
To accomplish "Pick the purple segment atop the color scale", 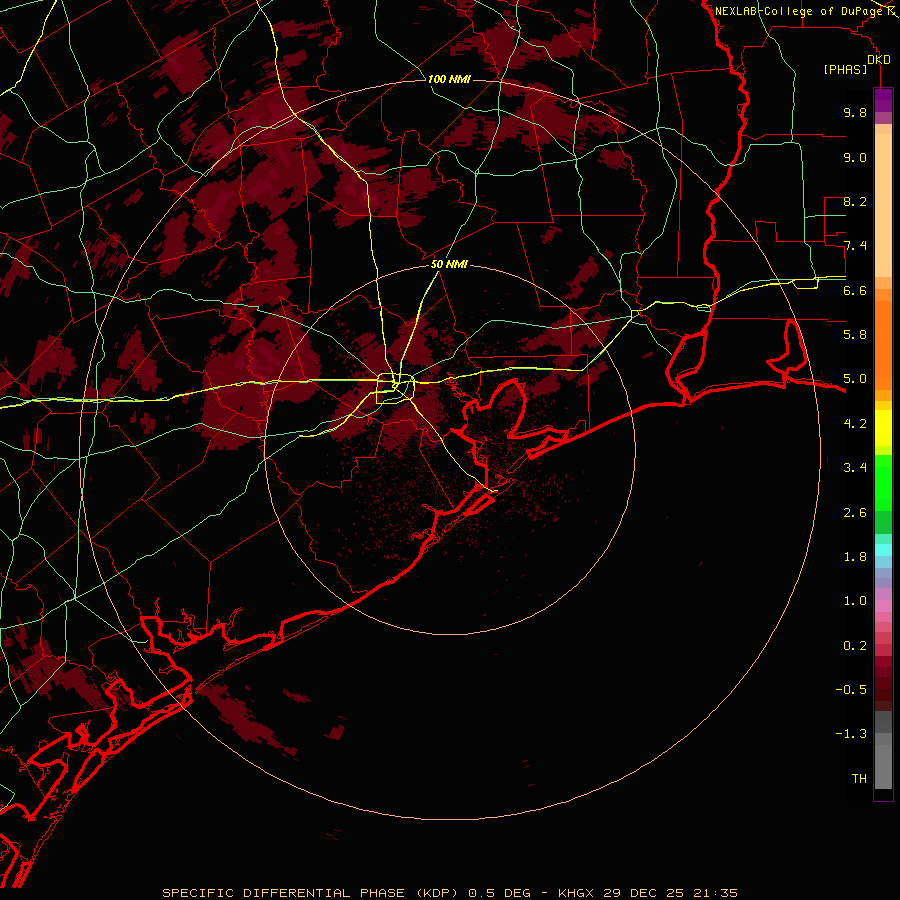I will click(883, 100).
